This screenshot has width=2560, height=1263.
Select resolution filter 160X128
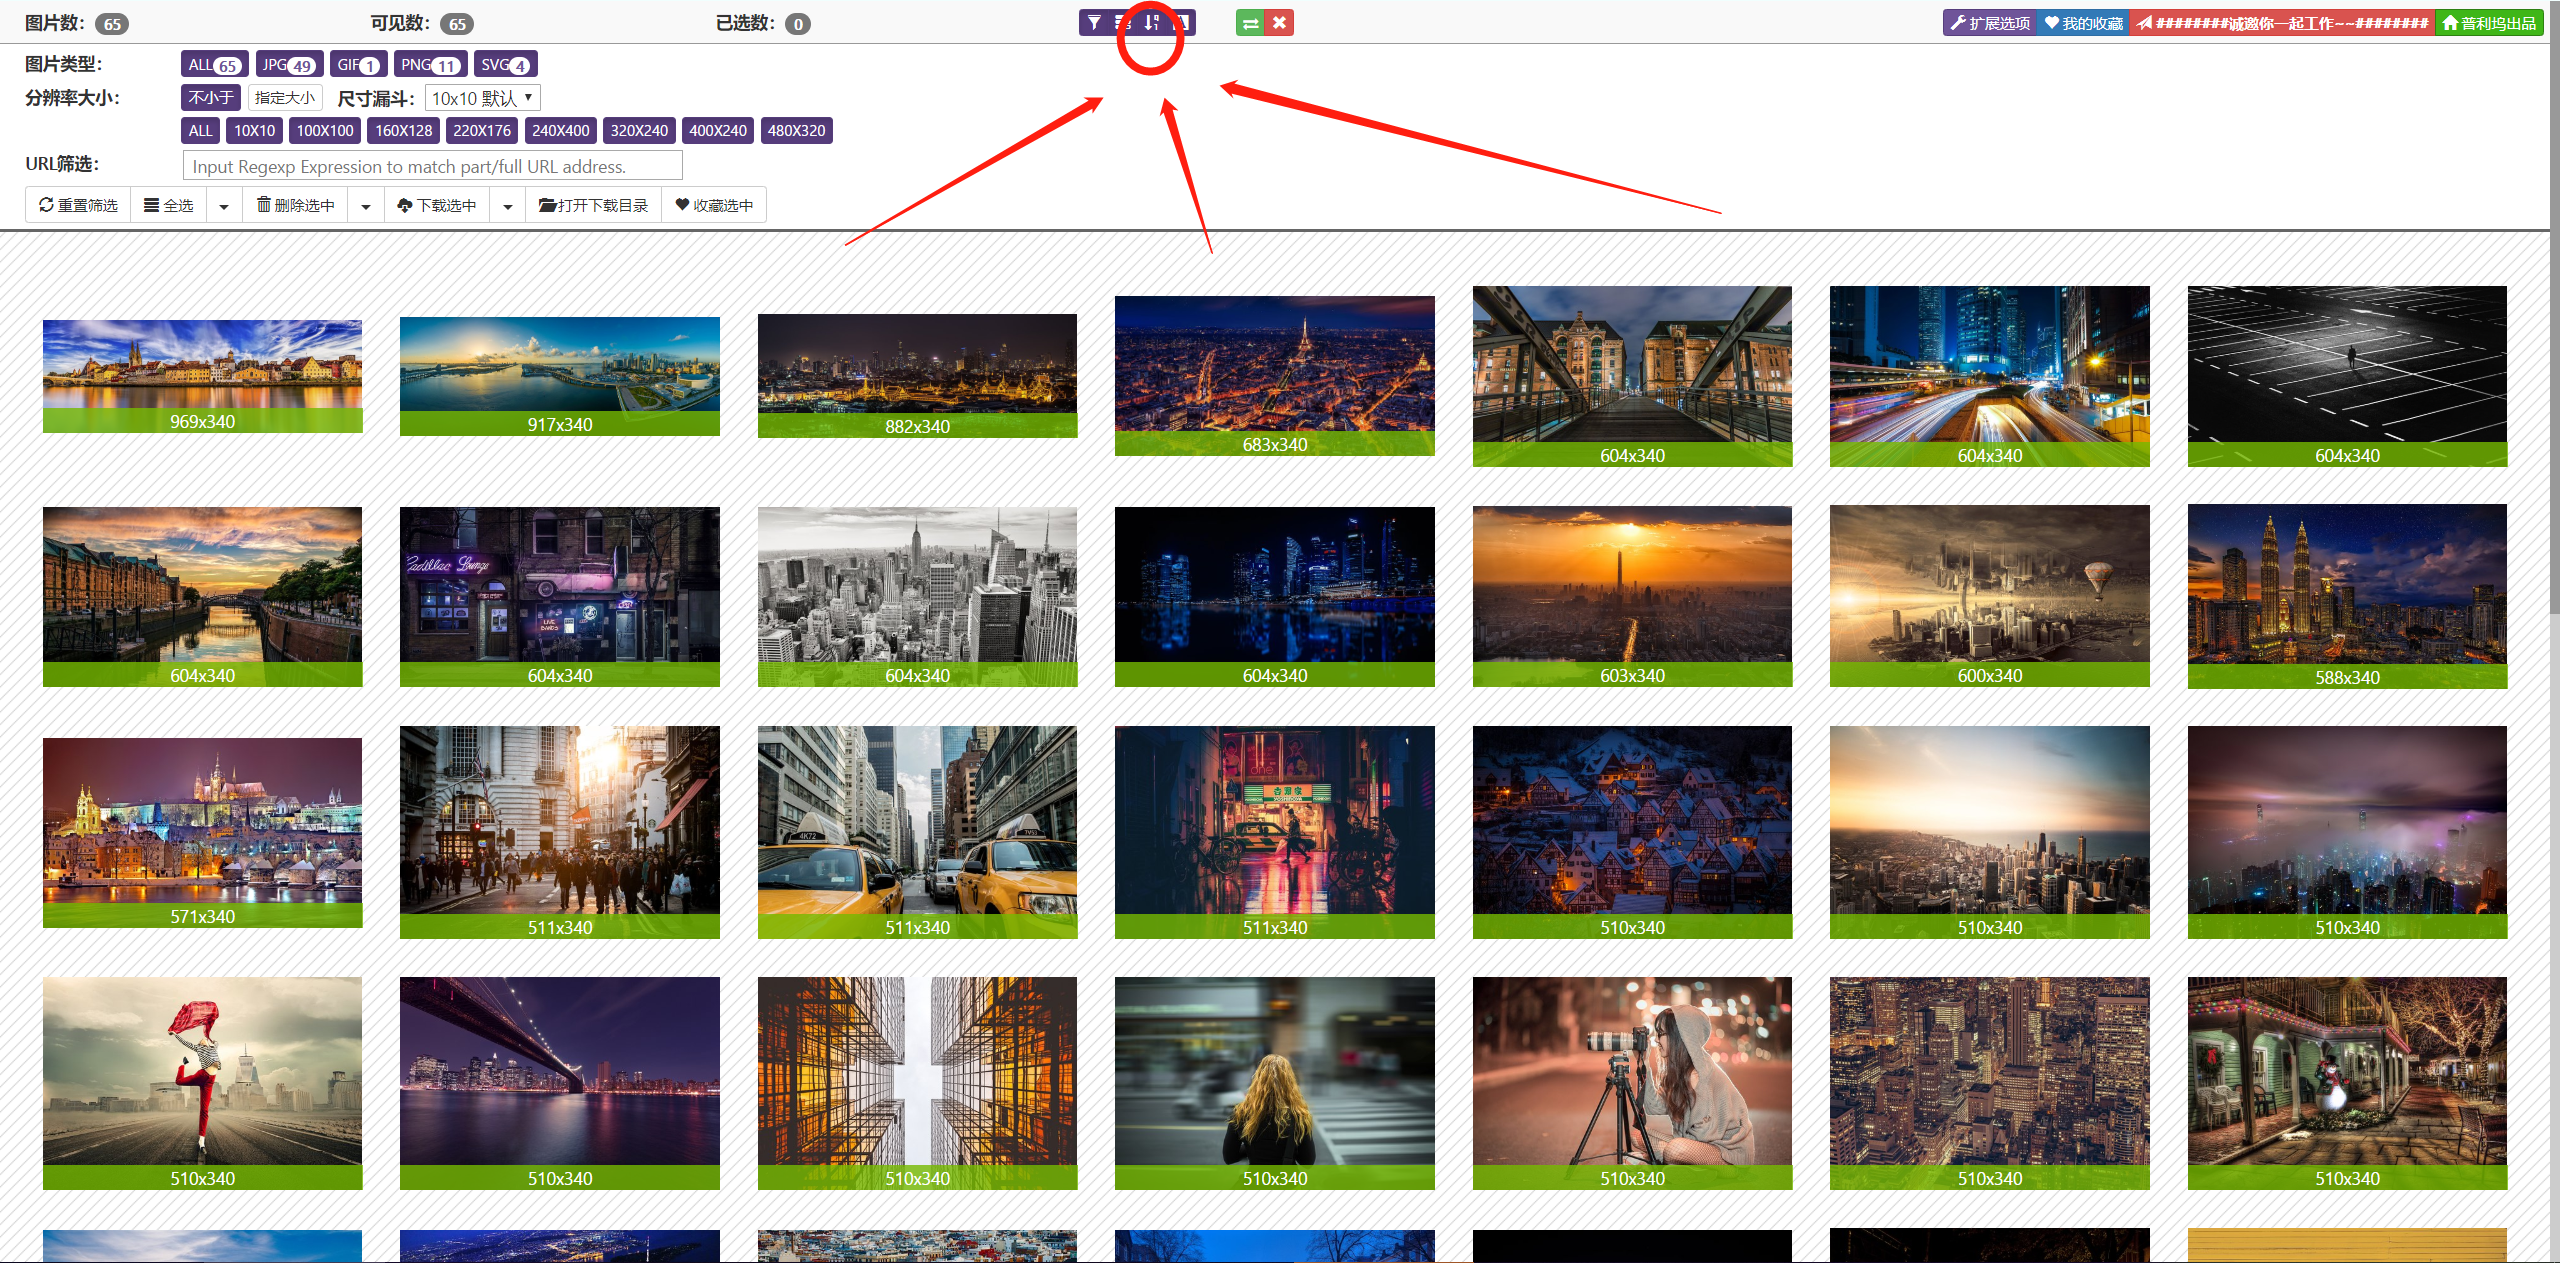click(404, 130)
